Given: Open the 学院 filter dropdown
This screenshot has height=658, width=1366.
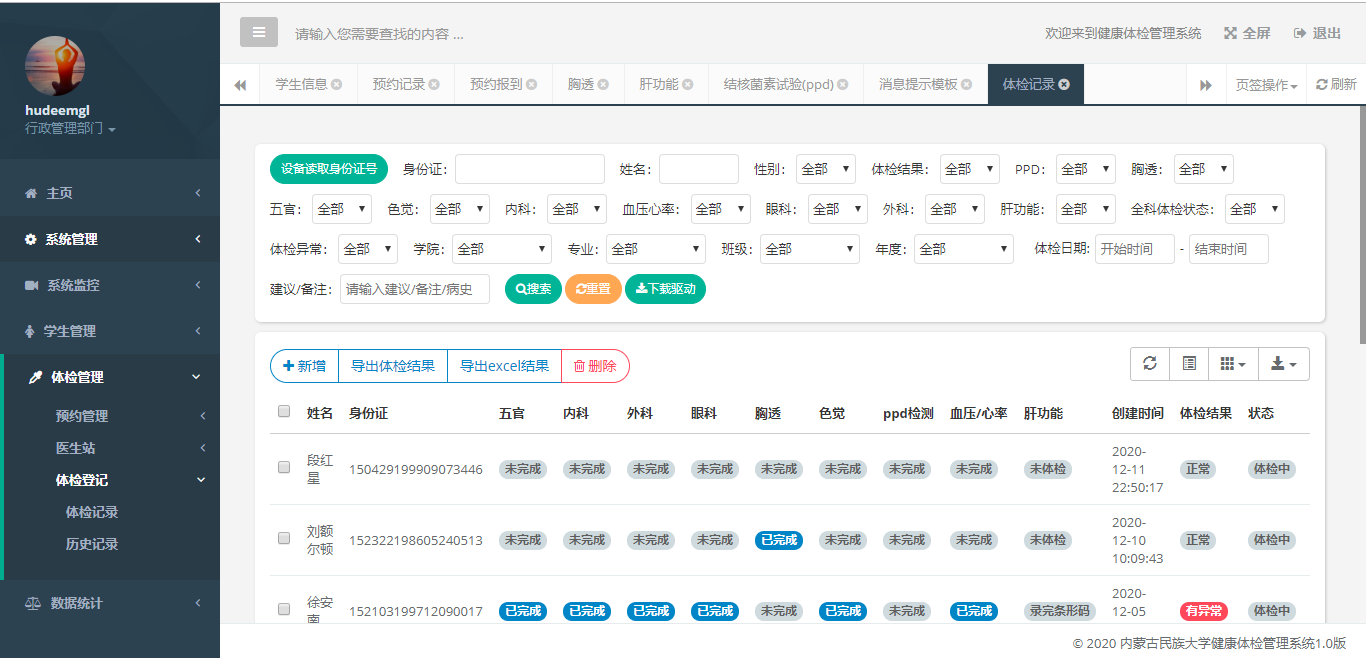Looking at the screenshot, I should point(502,249).
